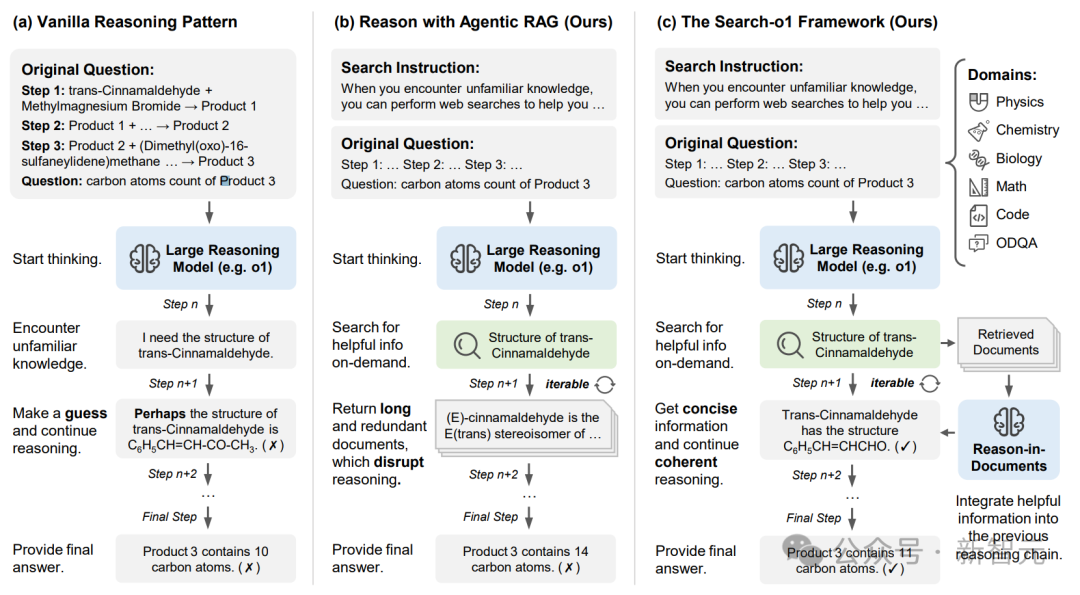The image size is (1080, 595).
Task: Click the ODQA chat icon
Action: [x=978, y=243]
